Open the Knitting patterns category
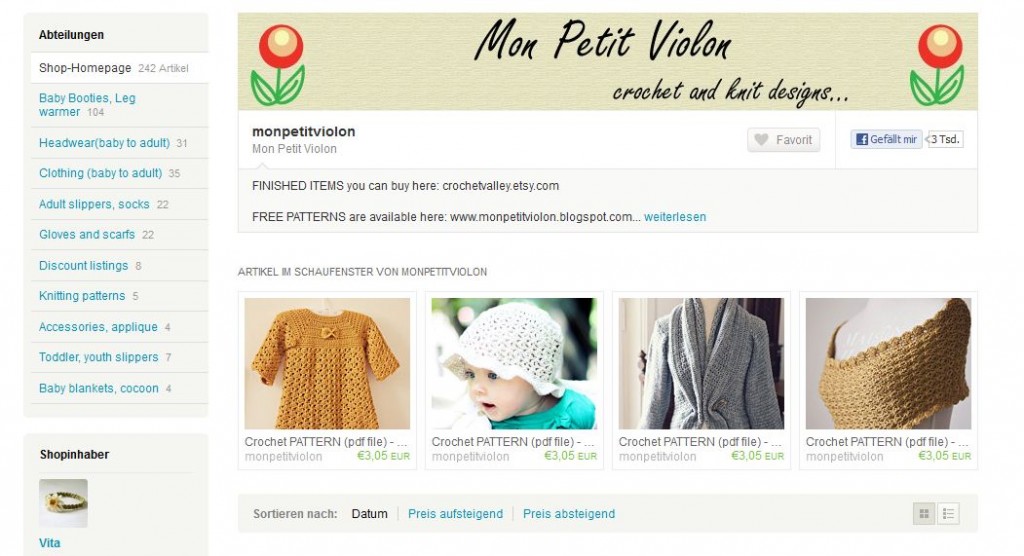This screenshot has width=1024, height=556. (82, 296)
